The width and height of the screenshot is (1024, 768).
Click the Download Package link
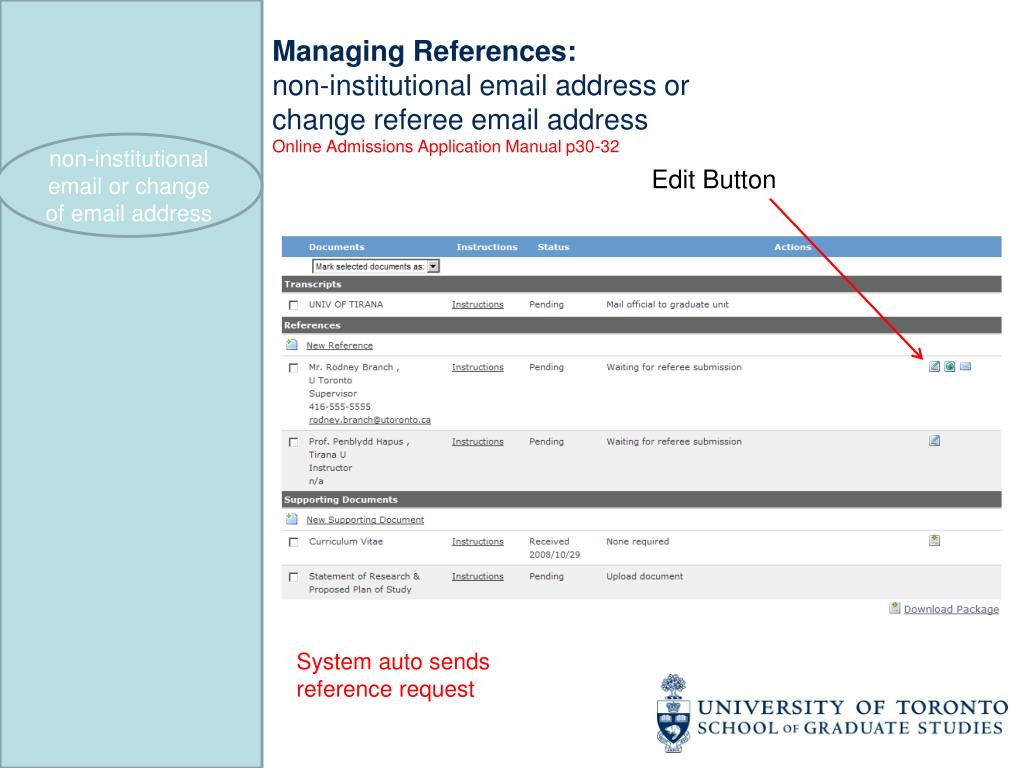point(951,609)
